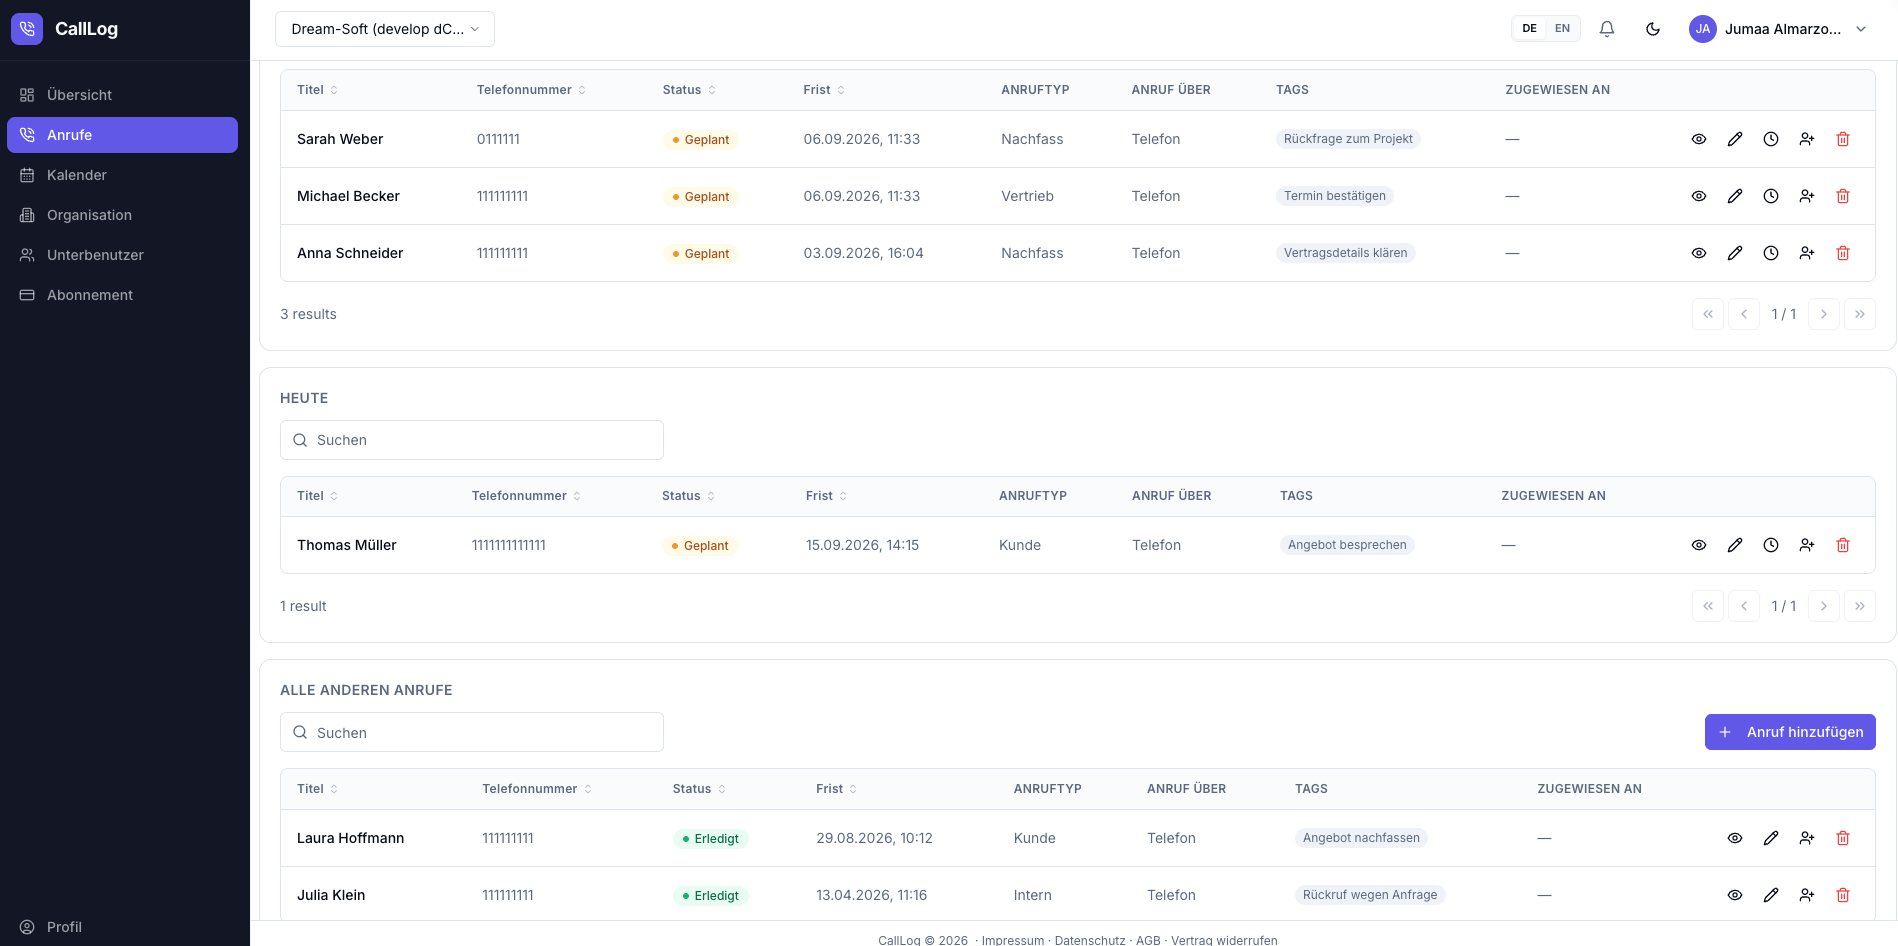Click the CallLog logo icon
This screenshot has width=1898, height=946.
click(x=27, y=29)
